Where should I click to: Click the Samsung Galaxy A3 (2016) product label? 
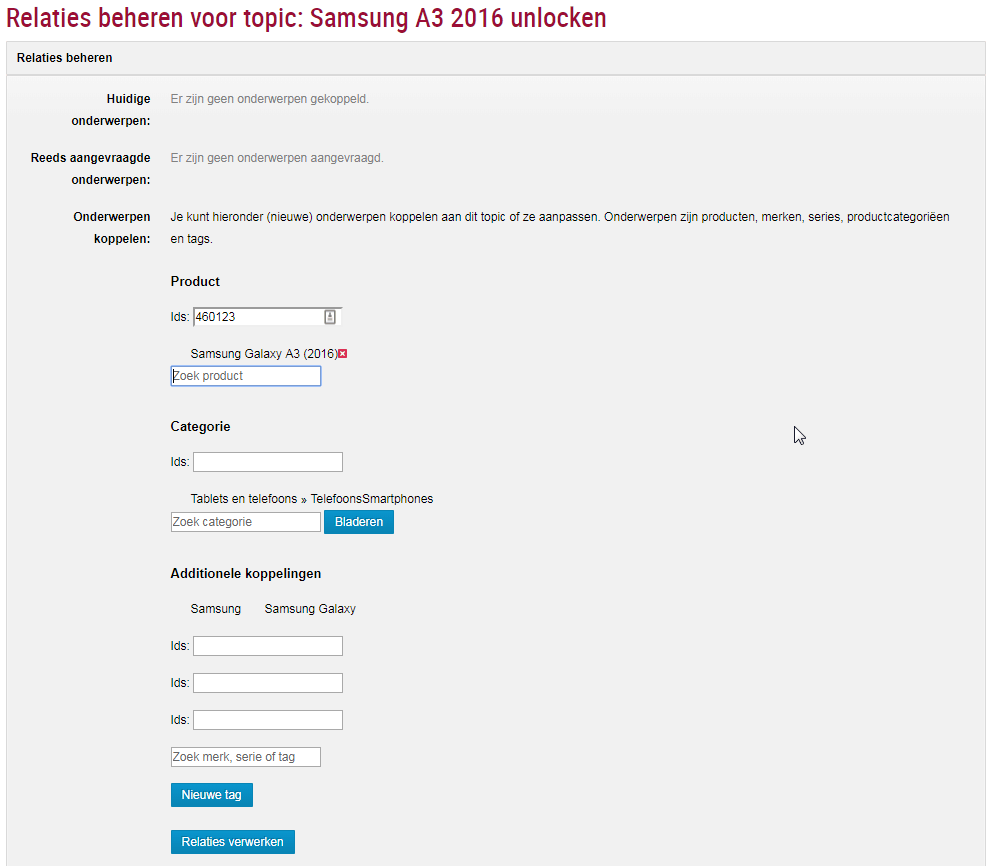click(263, 354)
